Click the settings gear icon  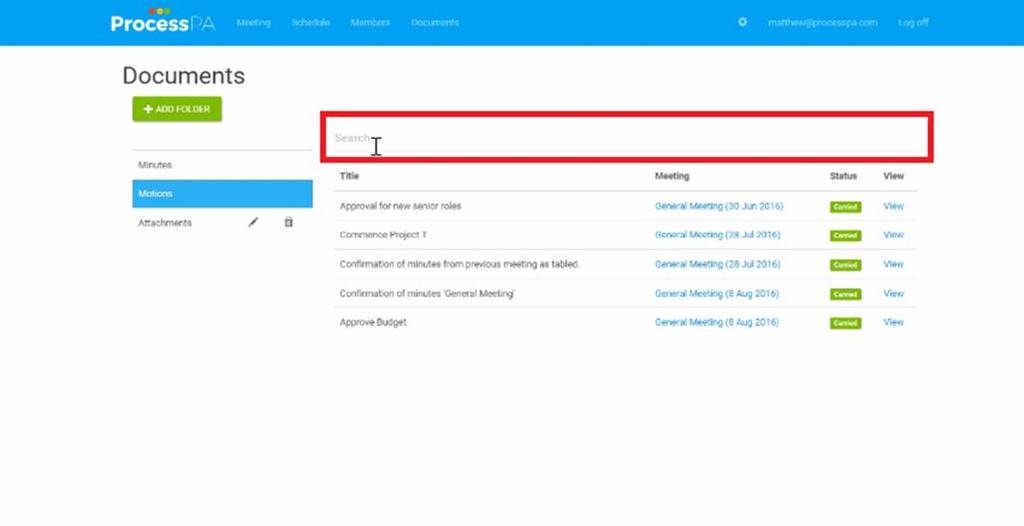click(x=742, y=22)
